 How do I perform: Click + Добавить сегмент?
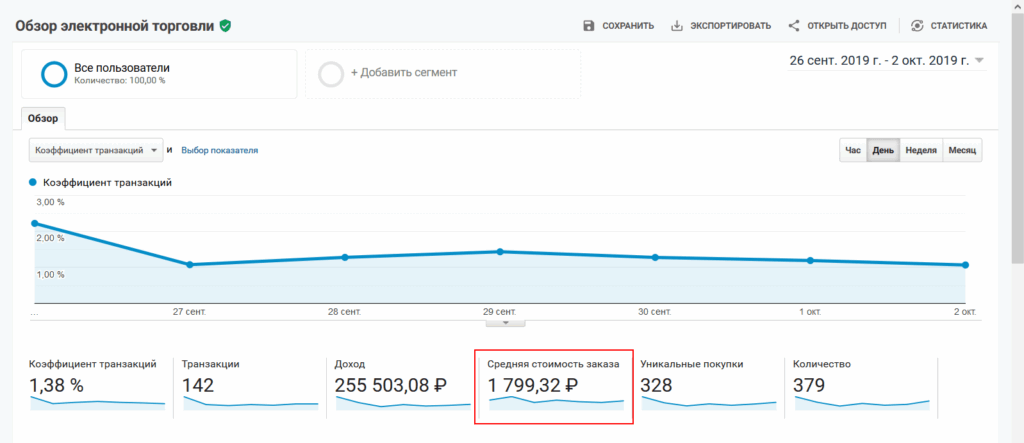(404, 73)
